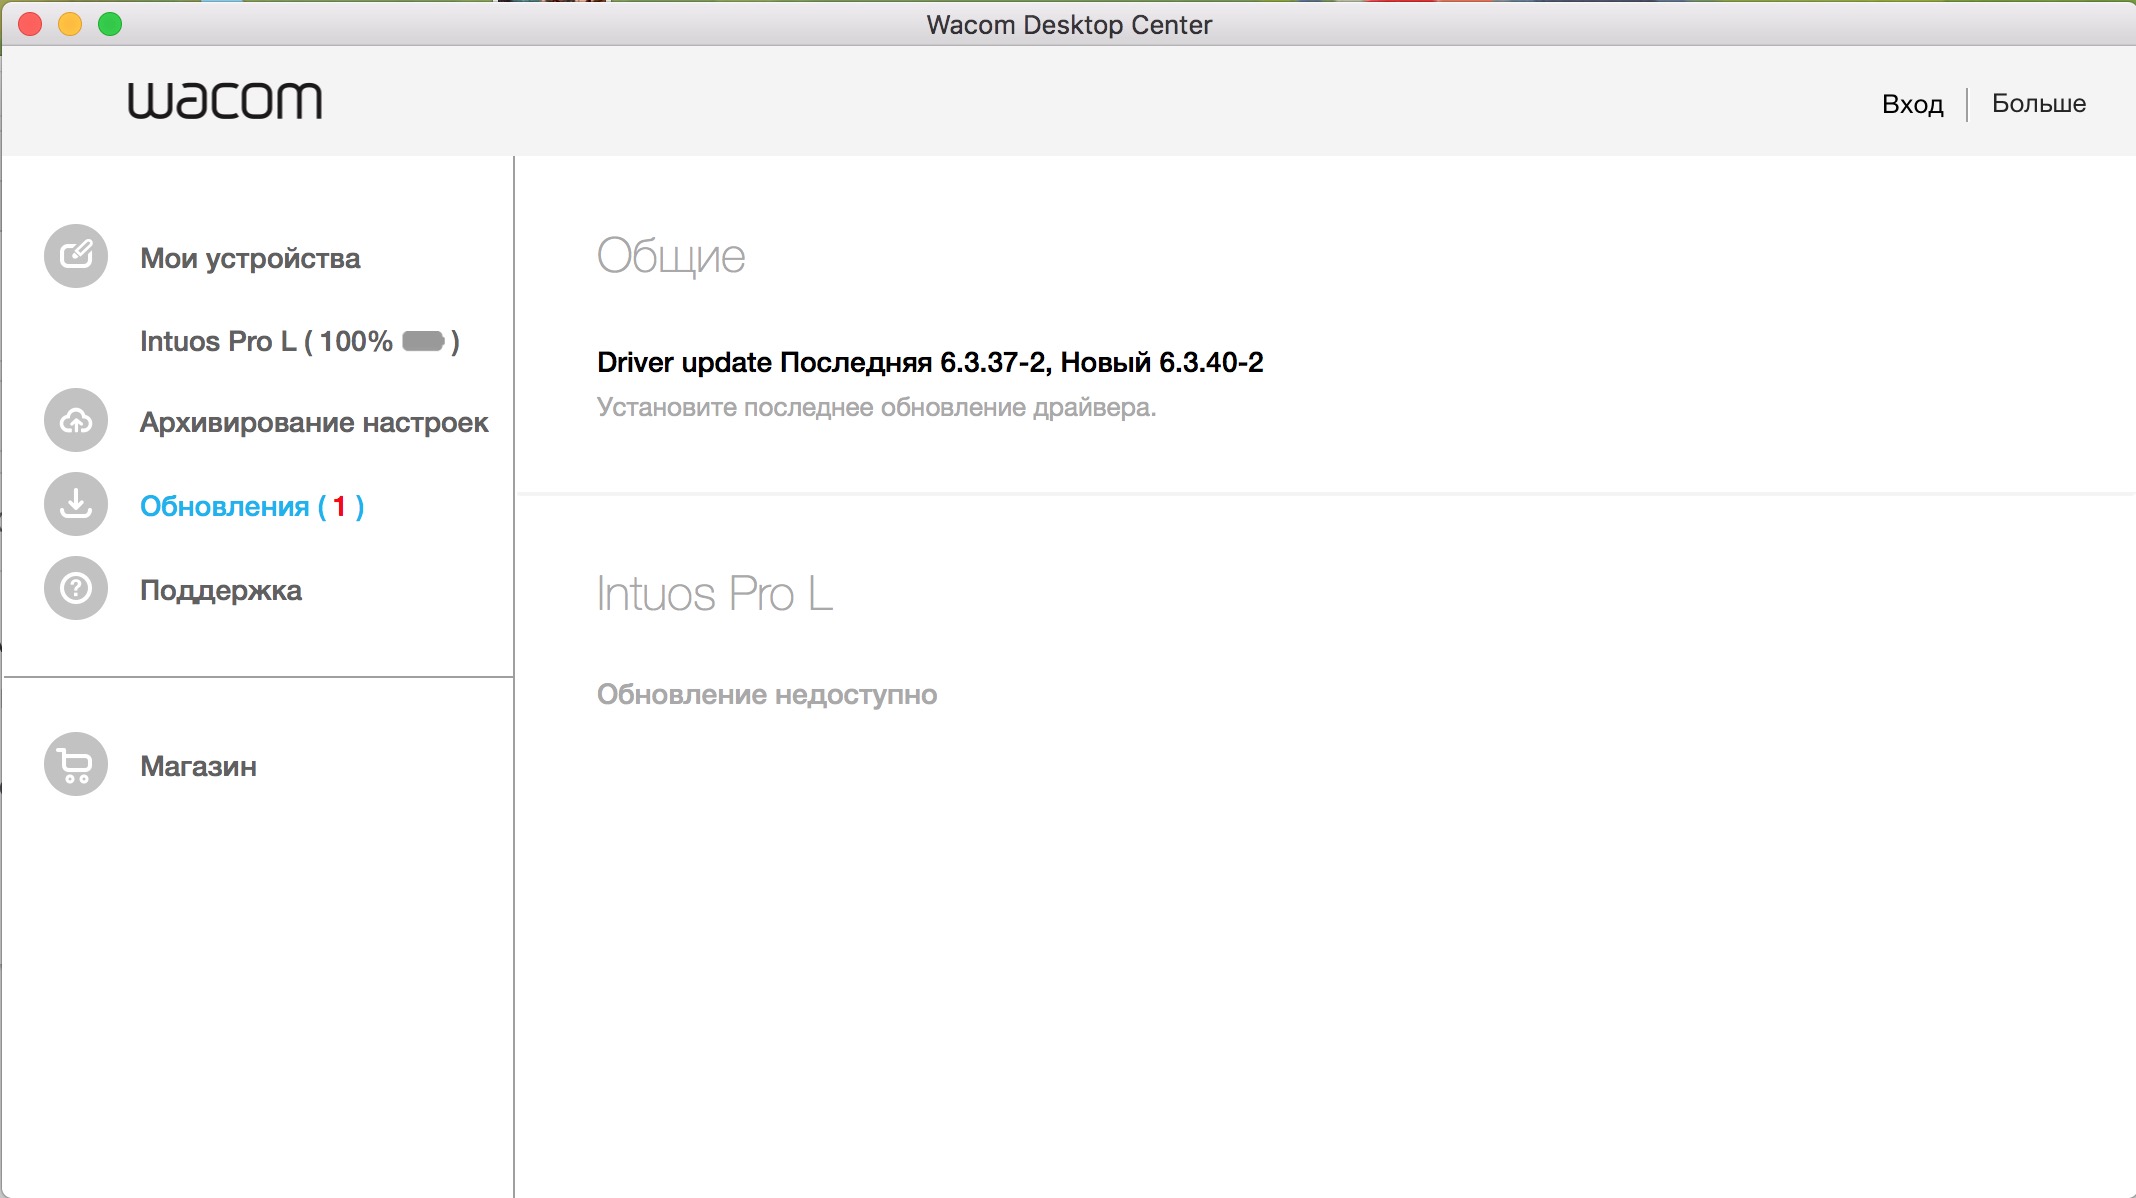This screenshot has height=1198, width=2136.
Task: Click Вход to sign in
Action: coord(1913,104)
